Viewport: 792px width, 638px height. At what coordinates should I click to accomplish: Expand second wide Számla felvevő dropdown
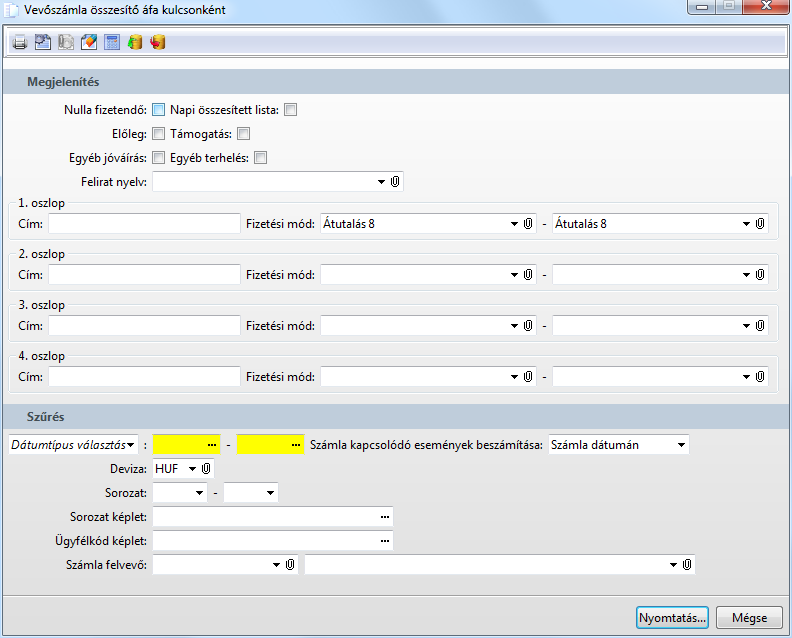(x=673, y=565)
